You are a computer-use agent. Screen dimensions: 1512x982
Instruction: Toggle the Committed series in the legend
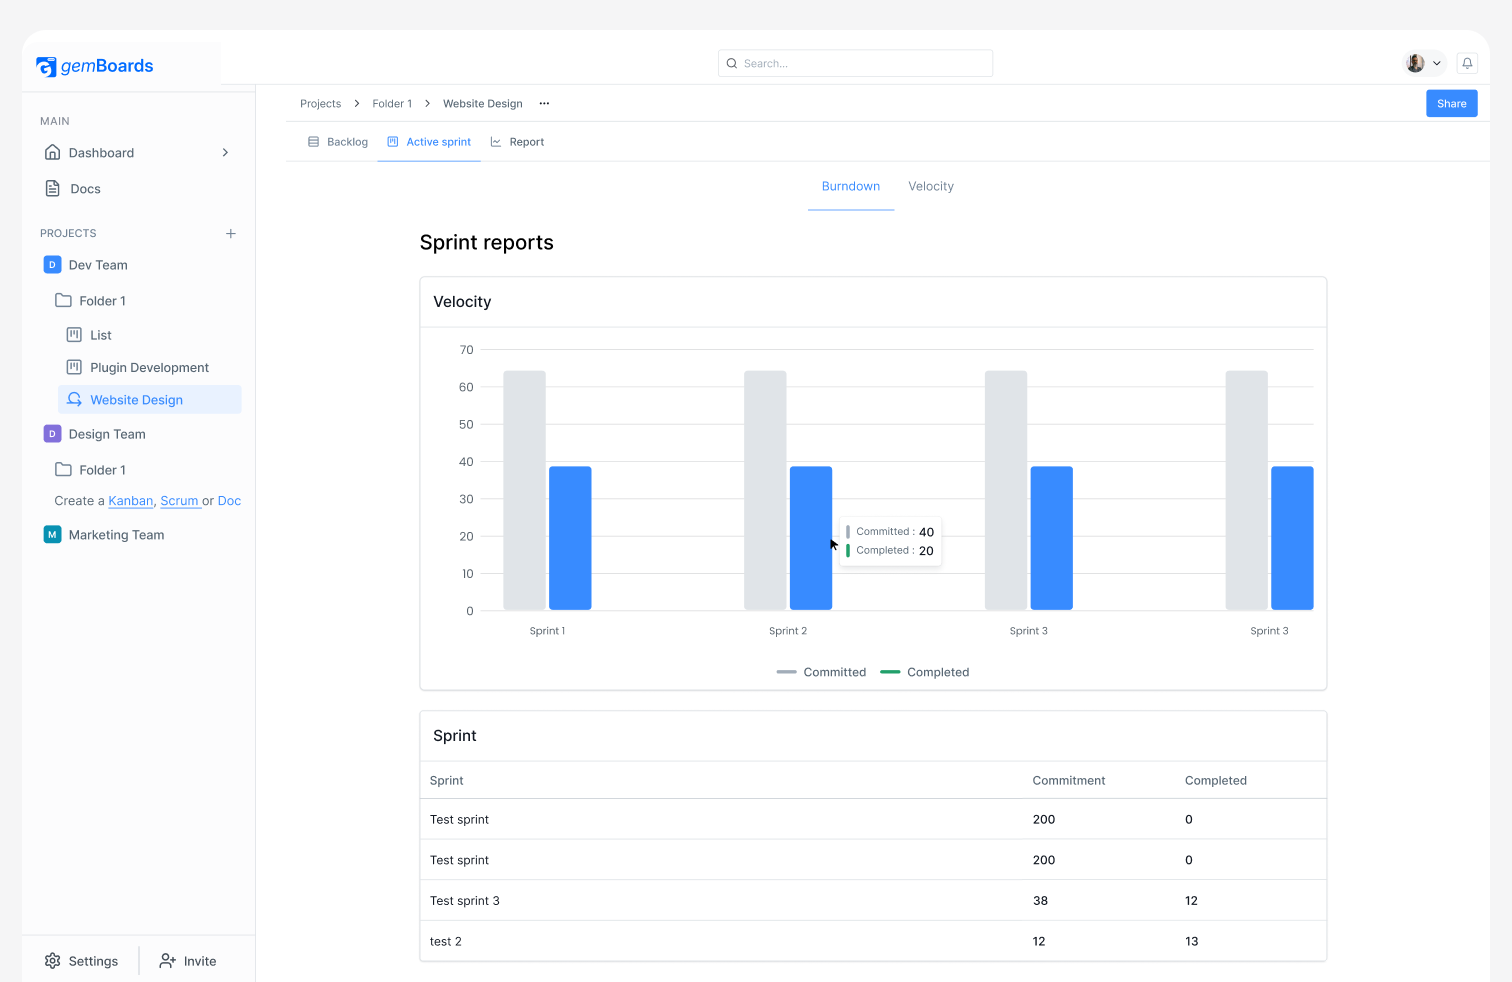820,671
